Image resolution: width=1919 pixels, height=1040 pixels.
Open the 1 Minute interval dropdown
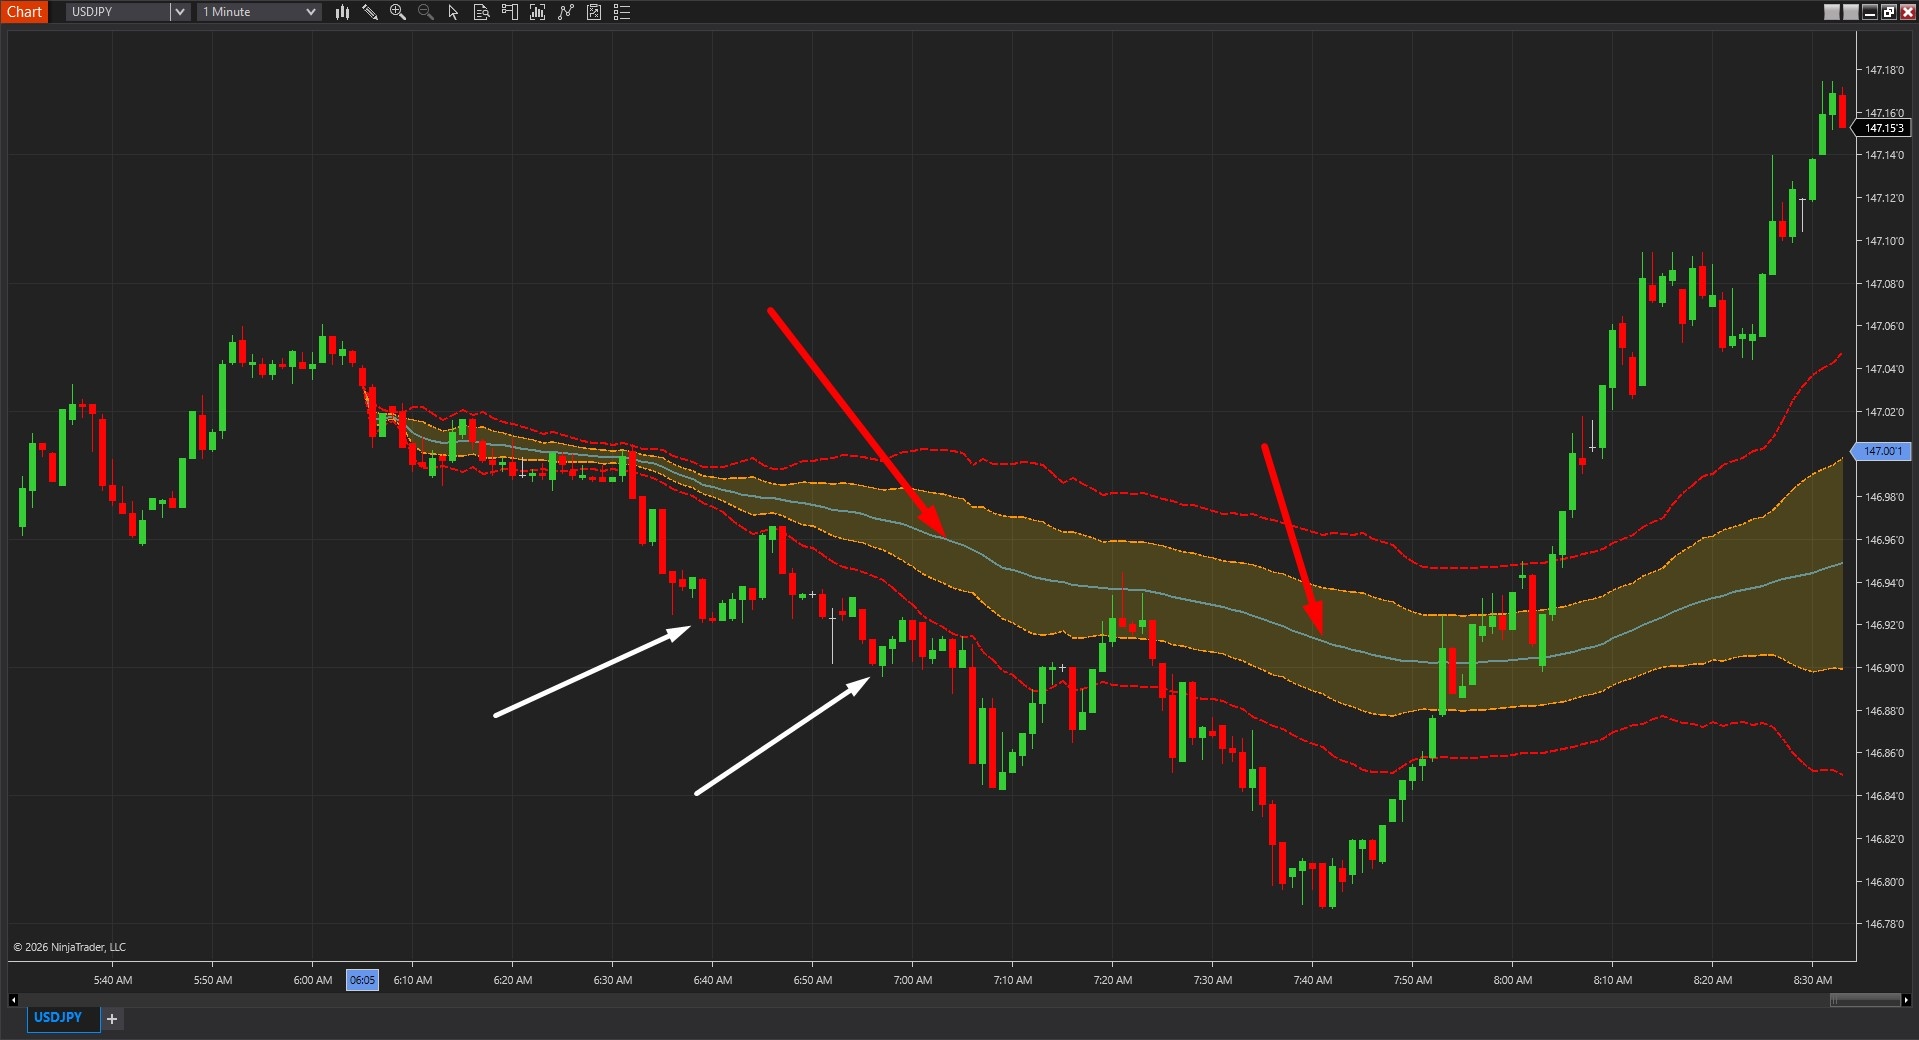click(x=259, y=12)
